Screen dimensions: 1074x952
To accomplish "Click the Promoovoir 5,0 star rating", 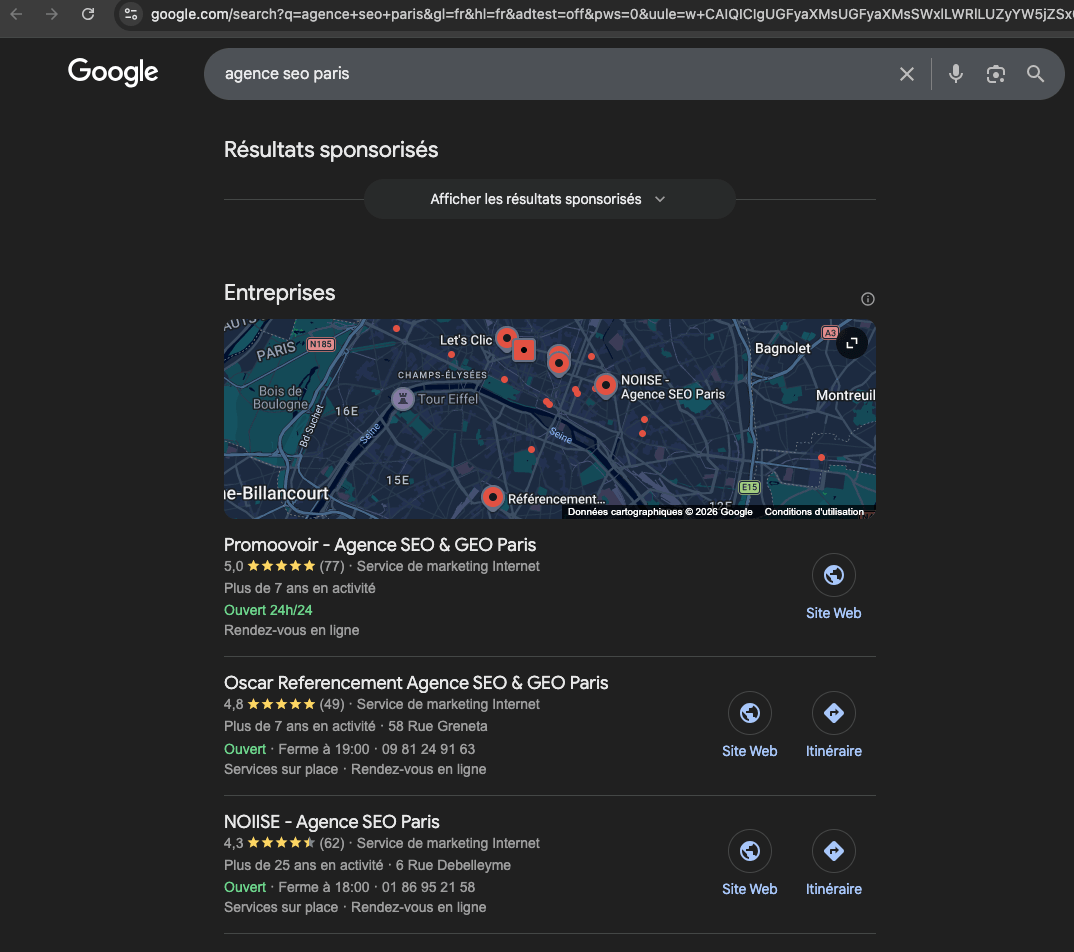I will (284, 566).
